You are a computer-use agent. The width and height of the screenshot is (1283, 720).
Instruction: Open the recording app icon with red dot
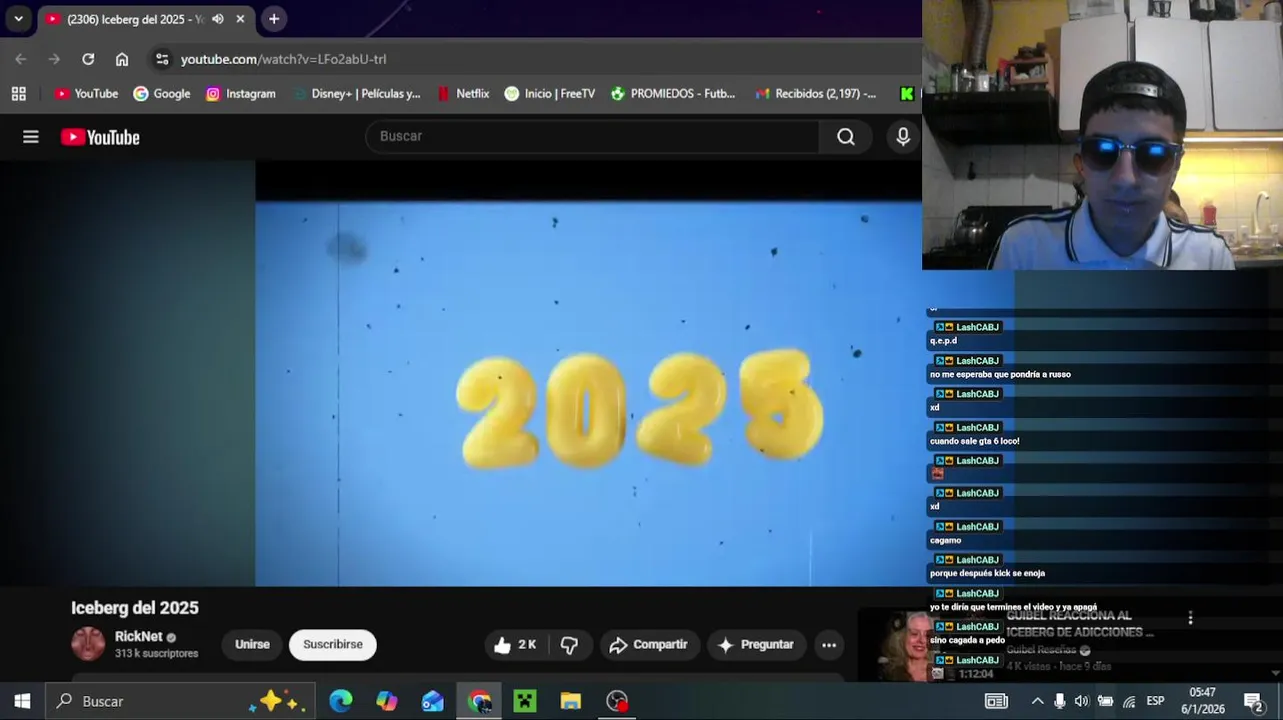coord(617,701)
